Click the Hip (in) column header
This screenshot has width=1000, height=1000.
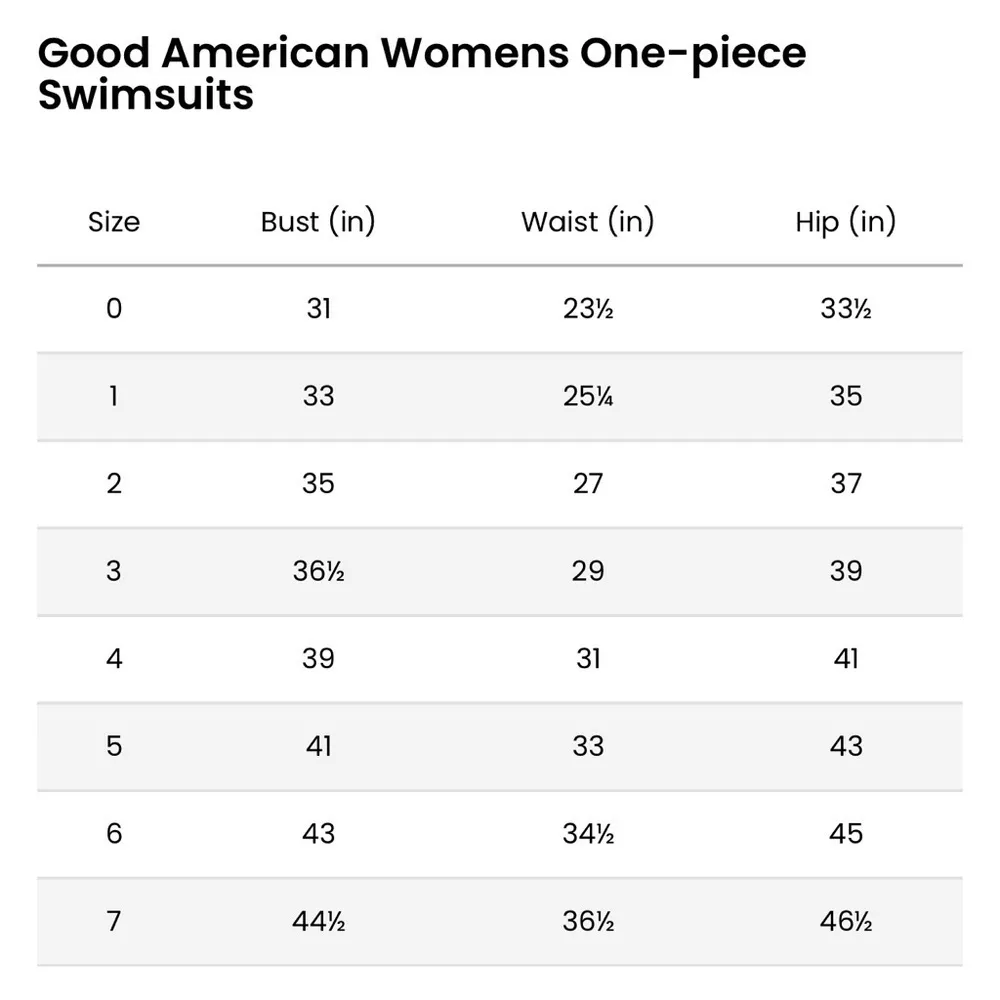845,222
